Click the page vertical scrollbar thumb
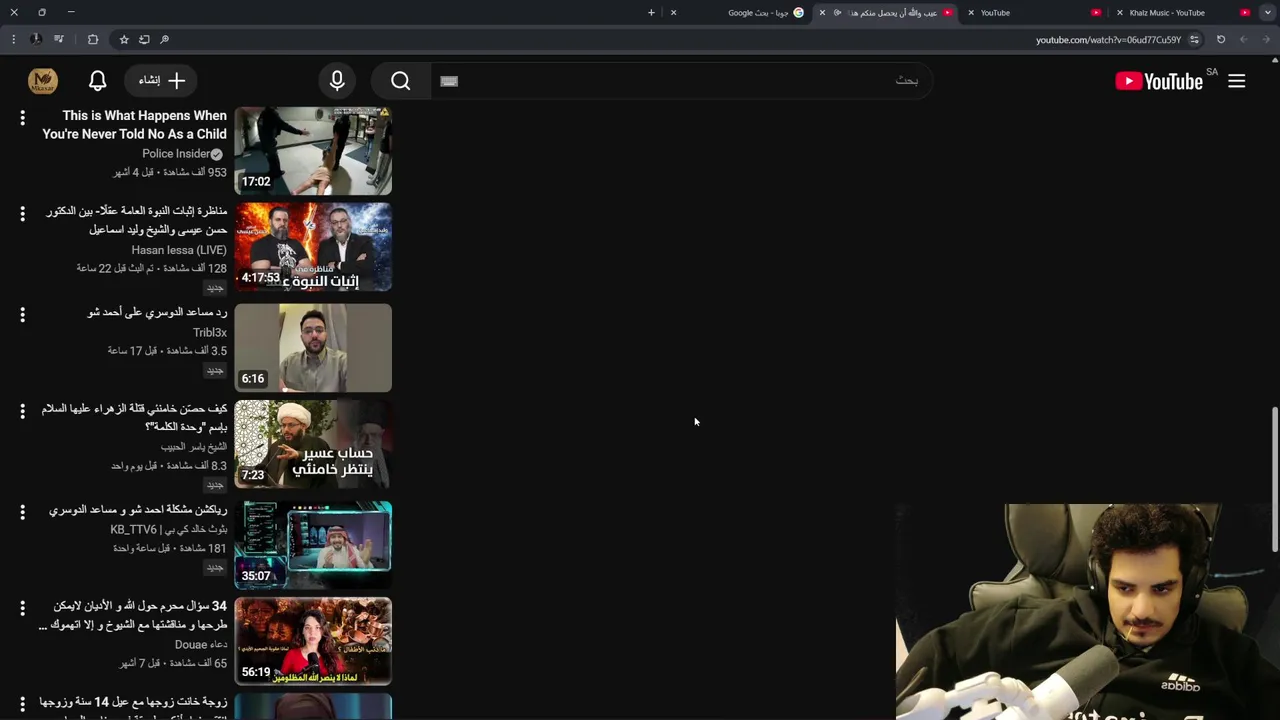The width and height of the screenshot is (1280, 720). [1274, 479]
